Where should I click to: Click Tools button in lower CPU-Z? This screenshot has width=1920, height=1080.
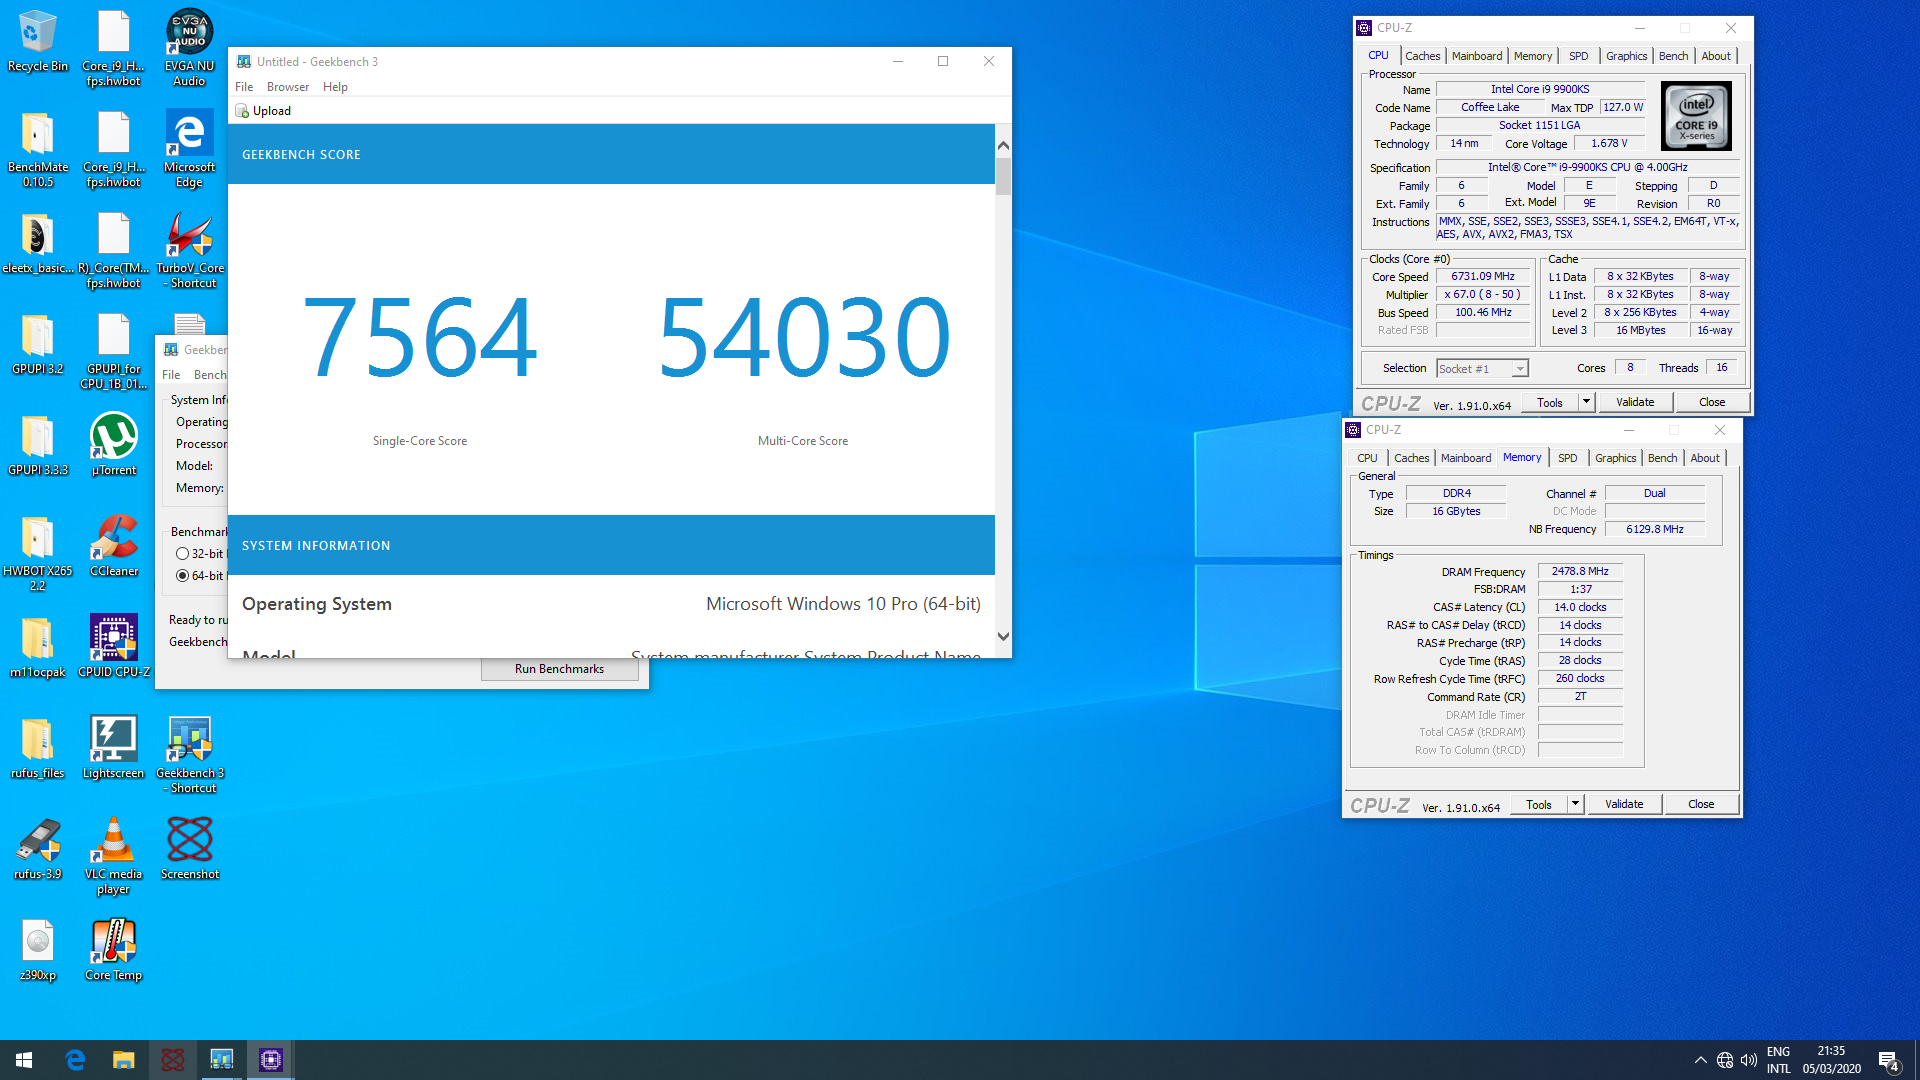coord(1539,804)
